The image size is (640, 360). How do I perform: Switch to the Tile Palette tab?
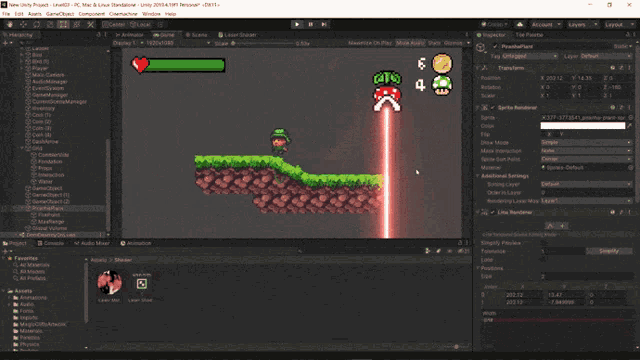pos(529,35)
